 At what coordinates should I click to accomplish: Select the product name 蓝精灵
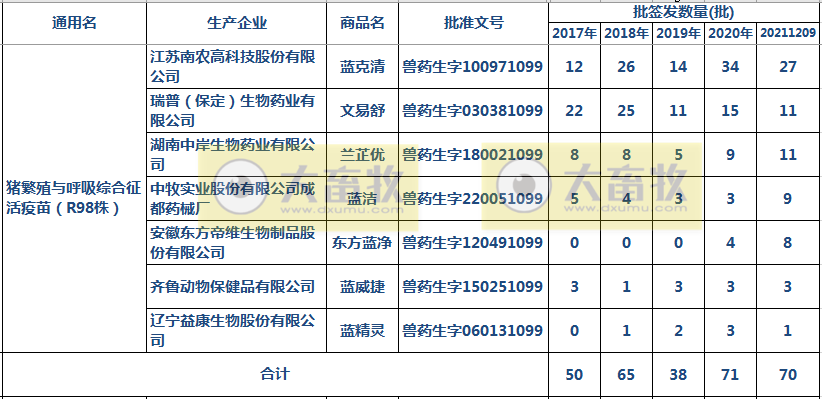click(362, 331)
